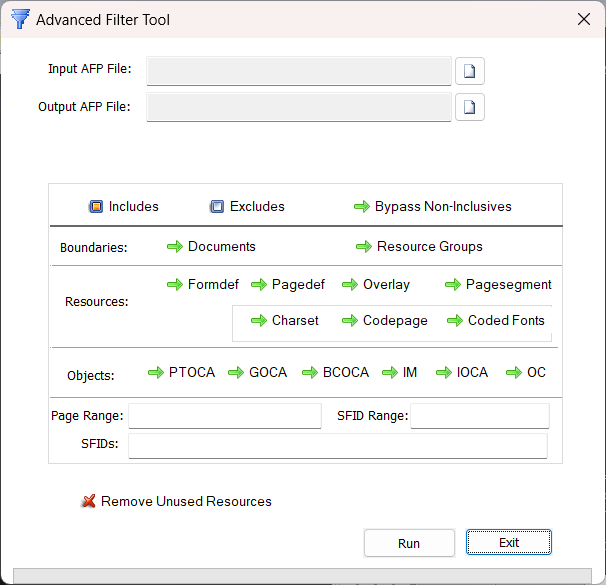The width and height of the screenshot is (606, 585).
Task: Toggle the Pagesegment resource filter
Action: click(453, 285)
